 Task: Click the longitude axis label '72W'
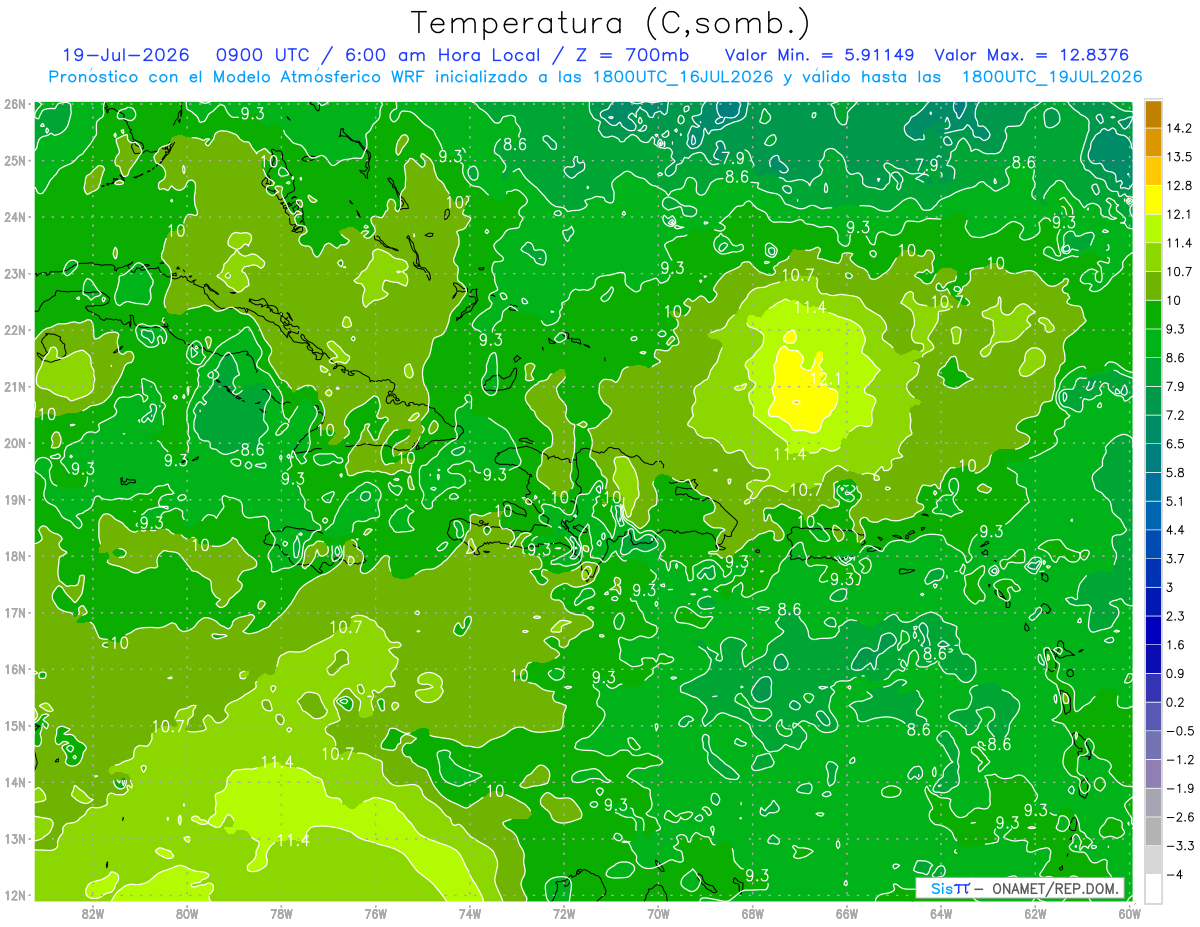pyautogui.click(x=564, y=913)
